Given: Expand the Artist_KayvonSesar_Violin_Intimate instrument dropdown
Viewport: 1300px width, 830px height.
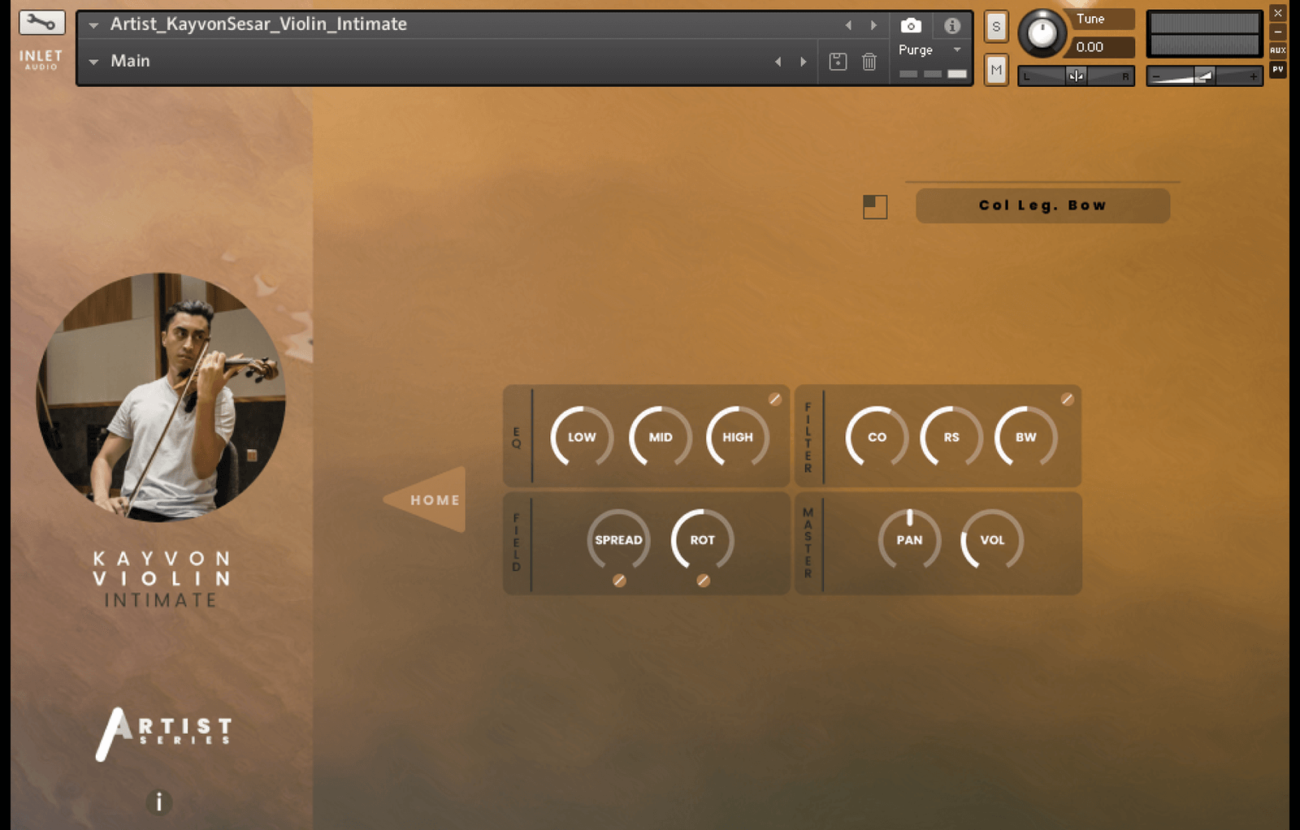Looking at the screenshot, I should coord(93,25).
